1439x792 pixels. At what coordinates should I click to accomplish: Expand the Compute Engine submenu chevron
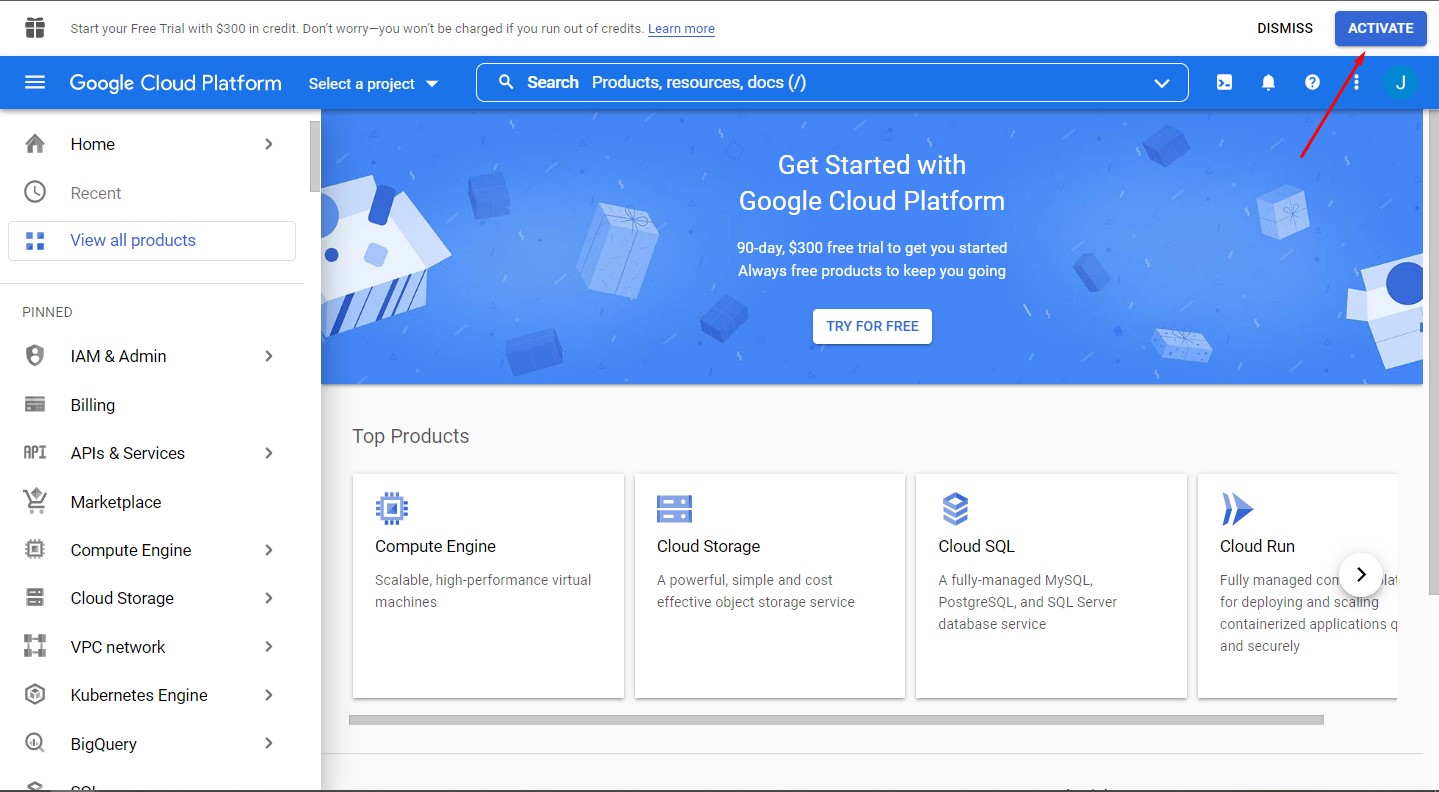click(268, 550)
